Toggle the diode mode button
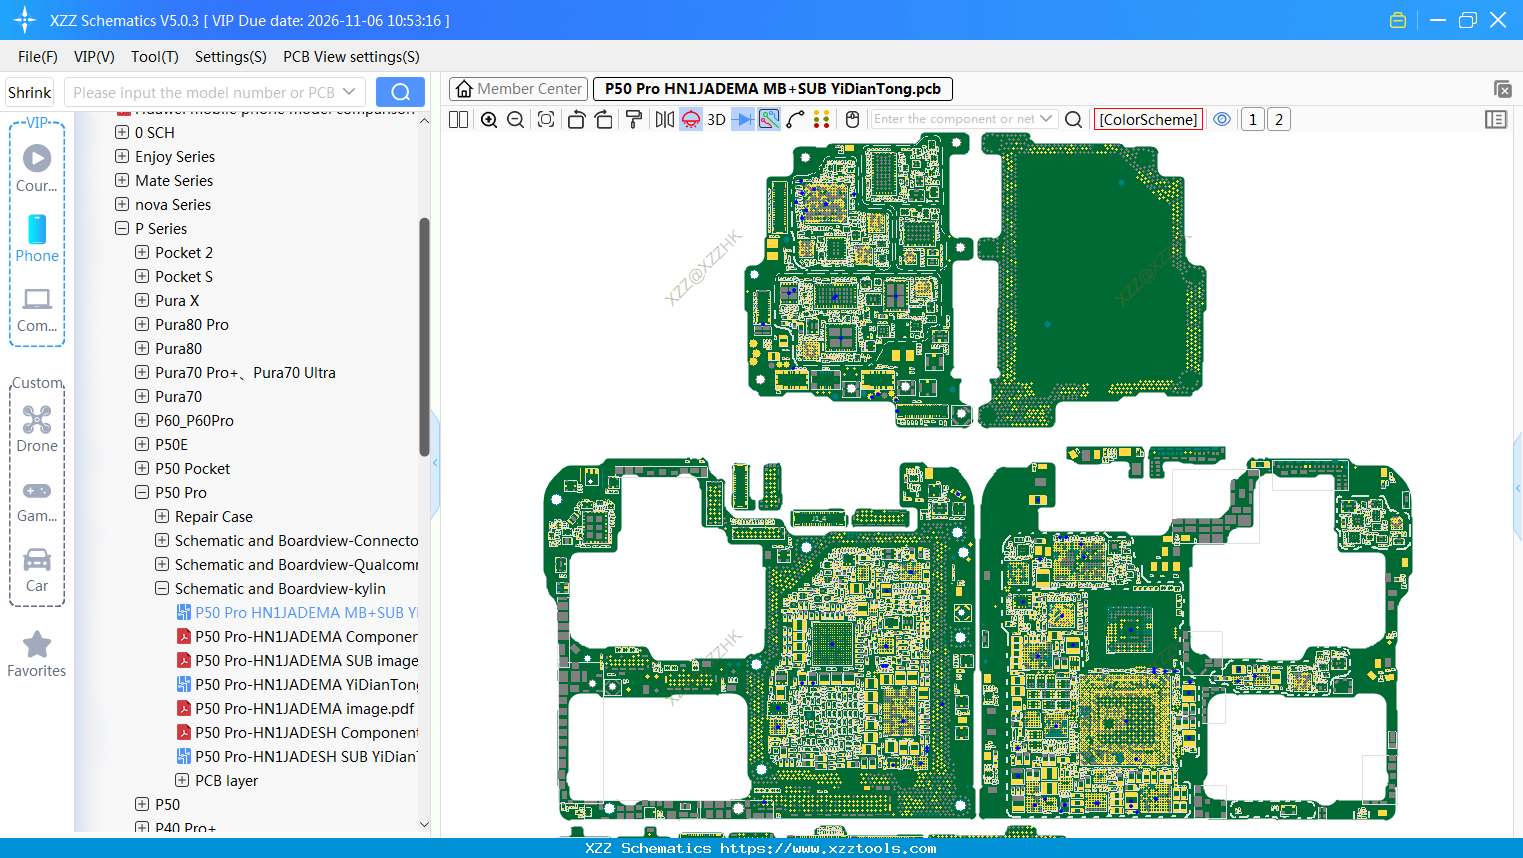This screenshot has height=858, width=1523. (743, 120)
